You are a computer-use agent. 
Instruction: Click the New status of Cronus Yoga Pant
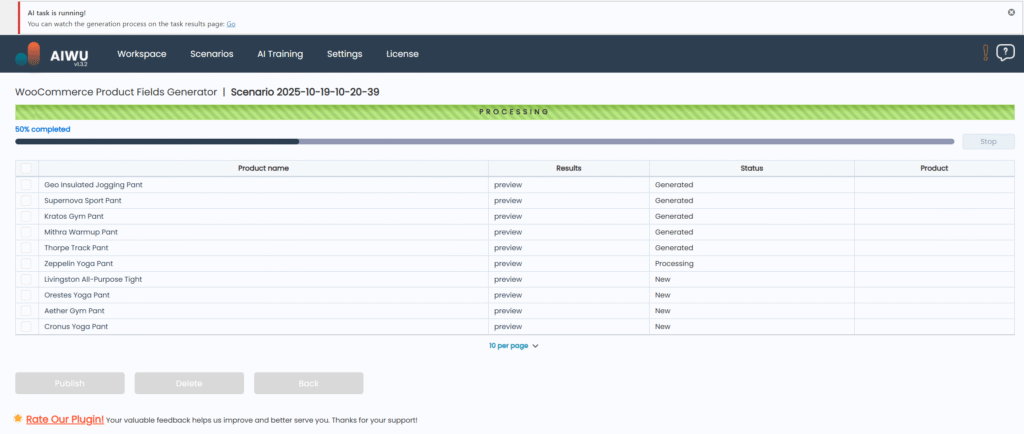(x=663, y=326)
